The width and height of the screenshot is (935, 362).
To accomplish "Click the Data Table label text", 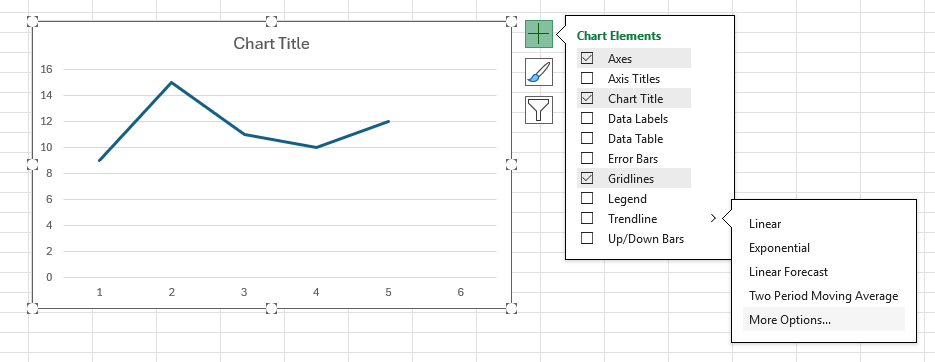I will pos(636,138).
